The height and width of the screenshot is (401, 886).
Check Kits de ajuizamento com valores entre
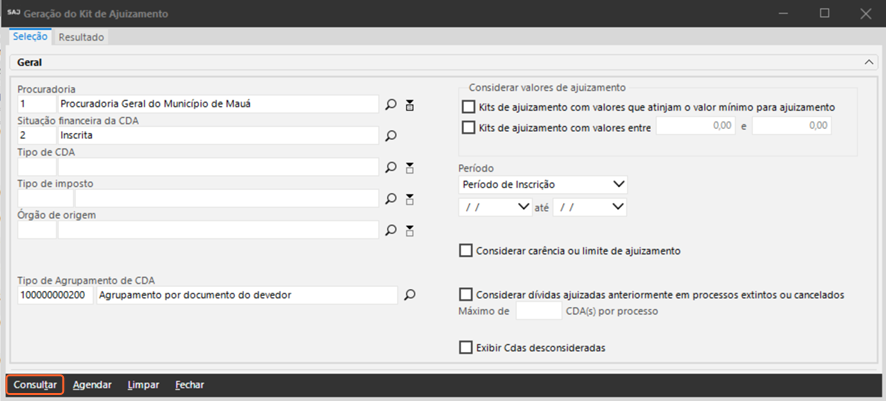pyautogui.click(x=467, y=127)
